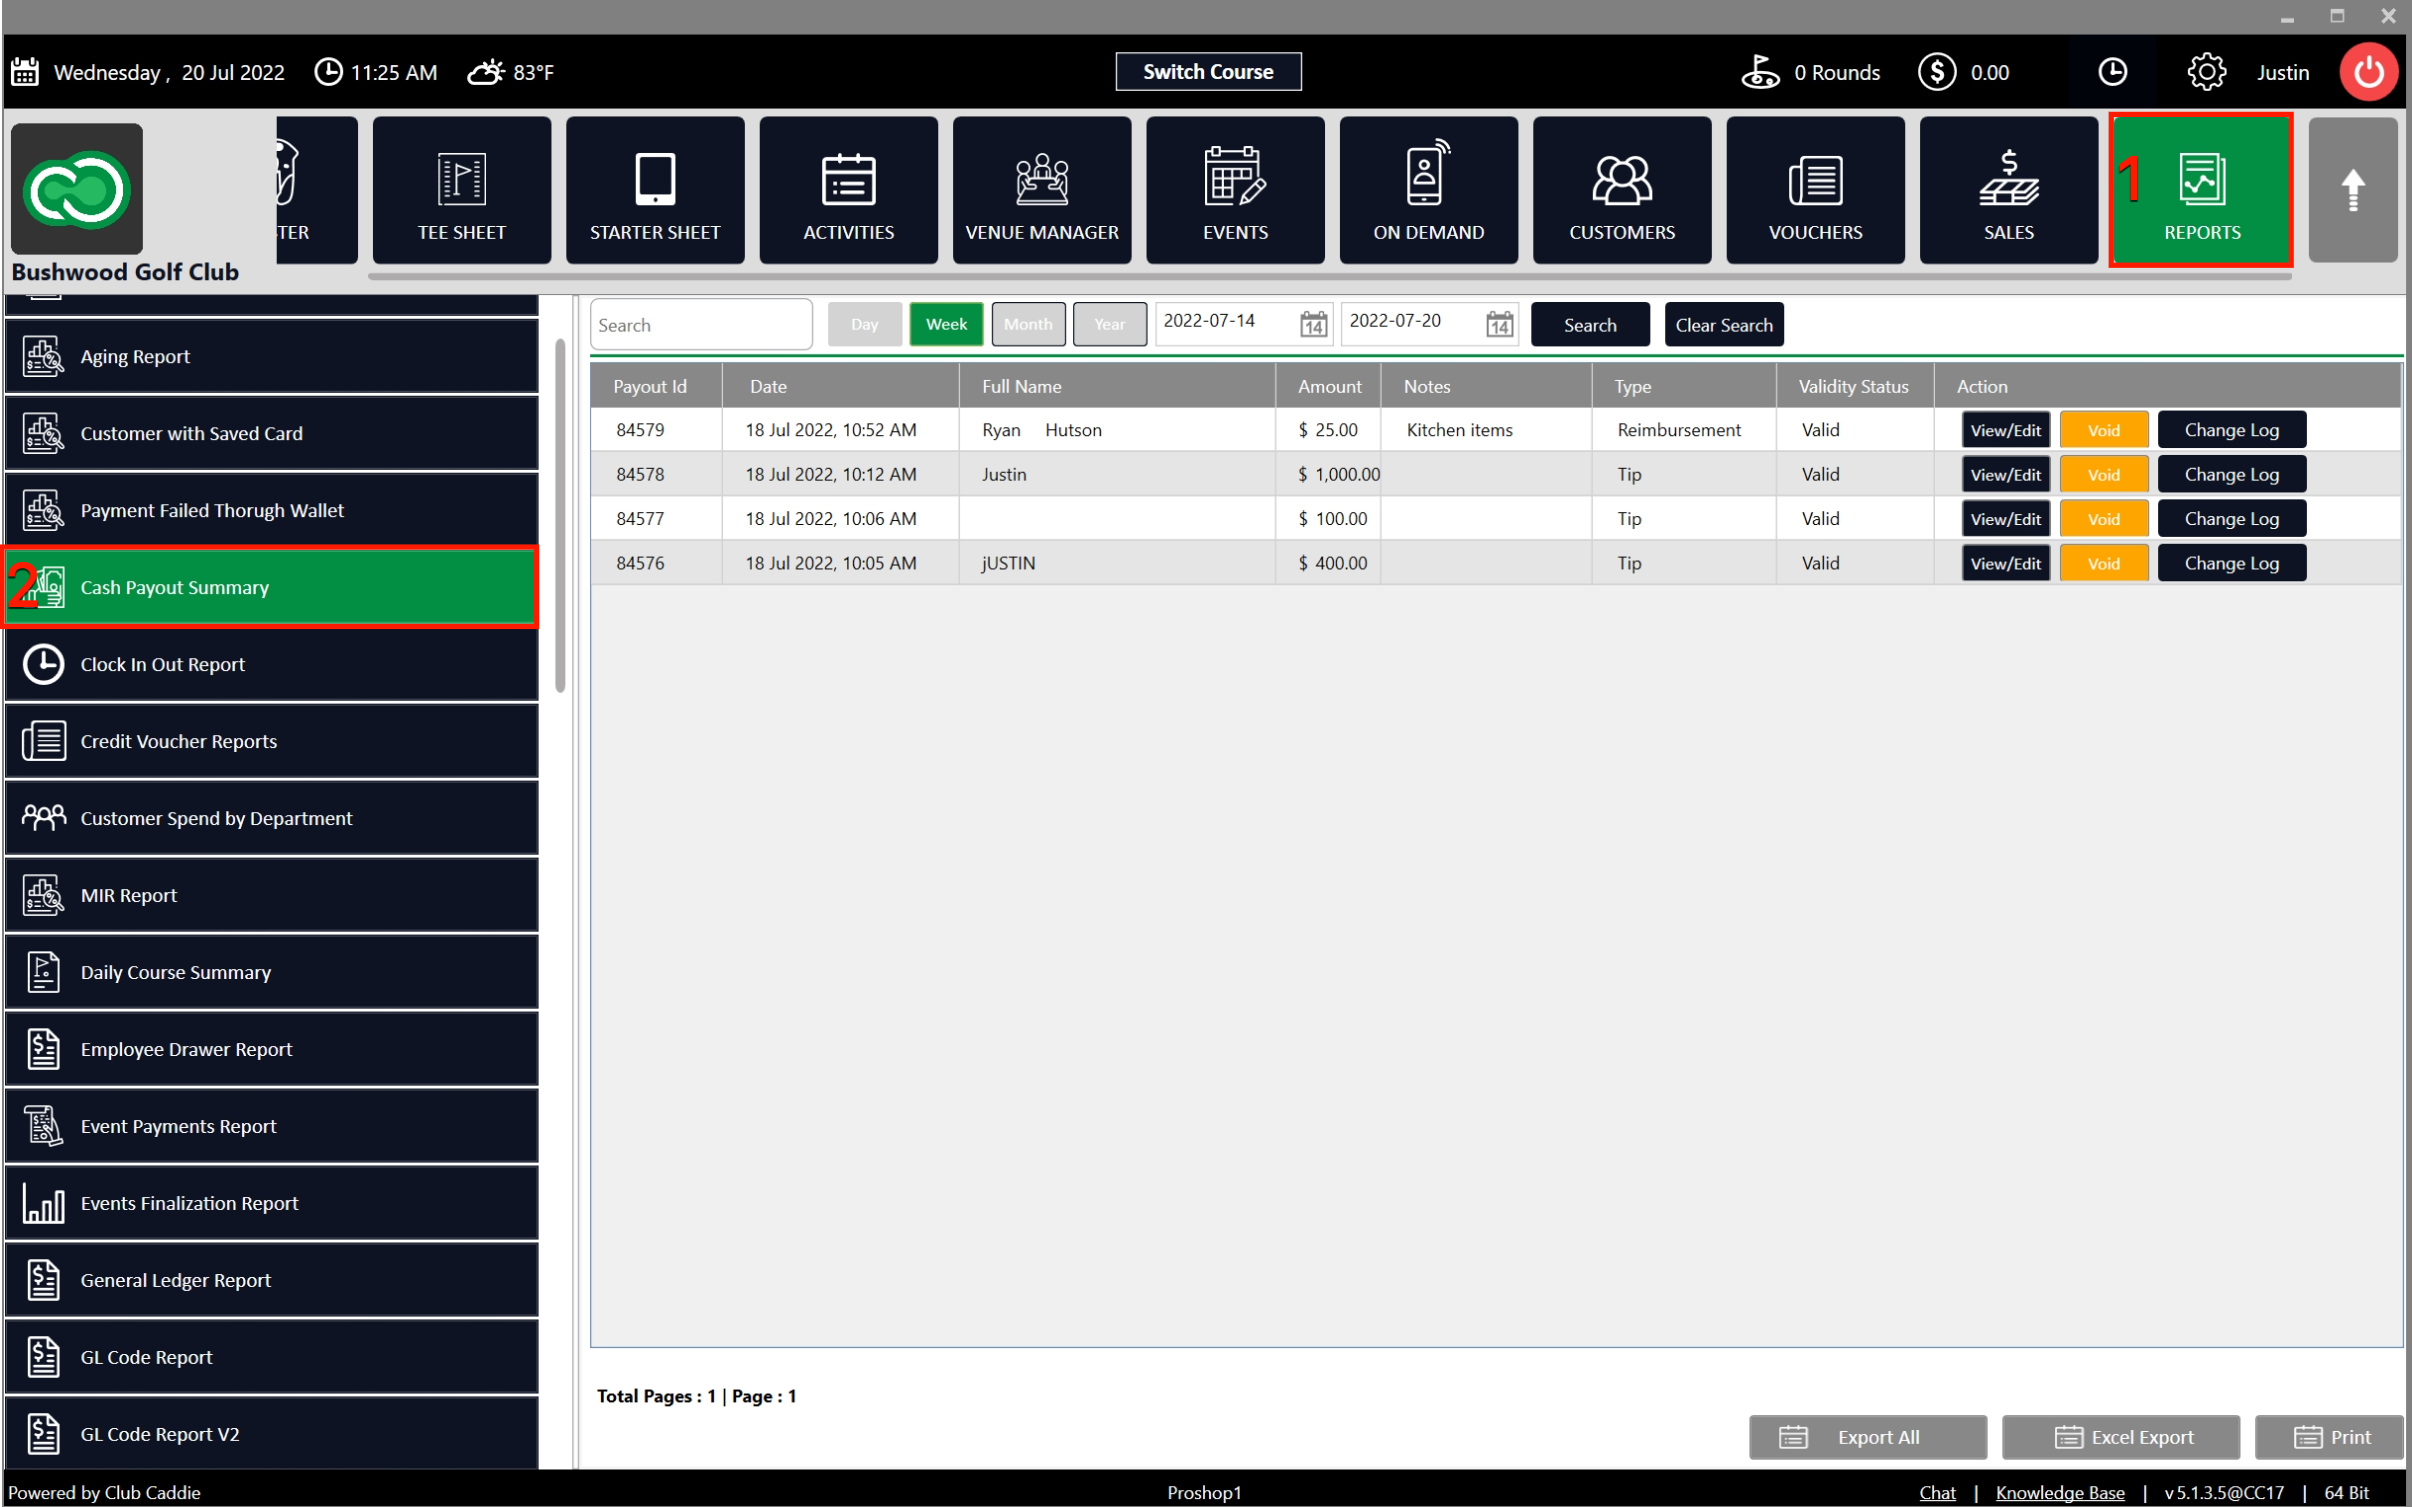
Task: Open the Knowledge Base link
Action: tap(2059, 1492)
